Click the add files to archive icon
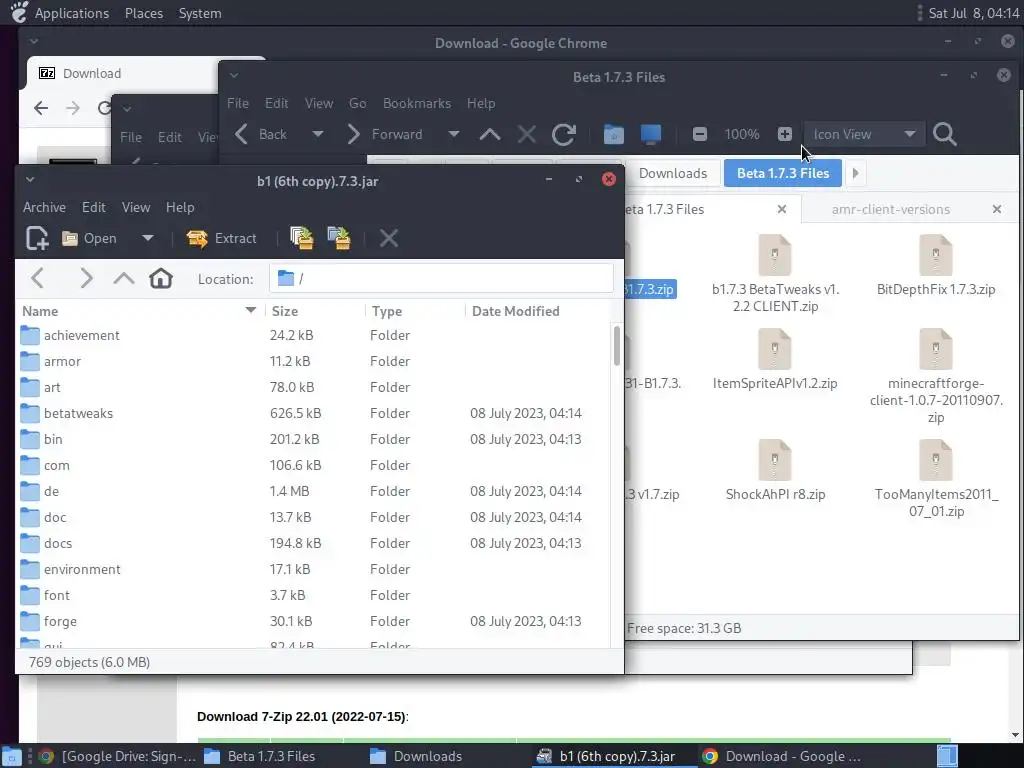This screenshot has width=1024, height=768. pos(302,238)
